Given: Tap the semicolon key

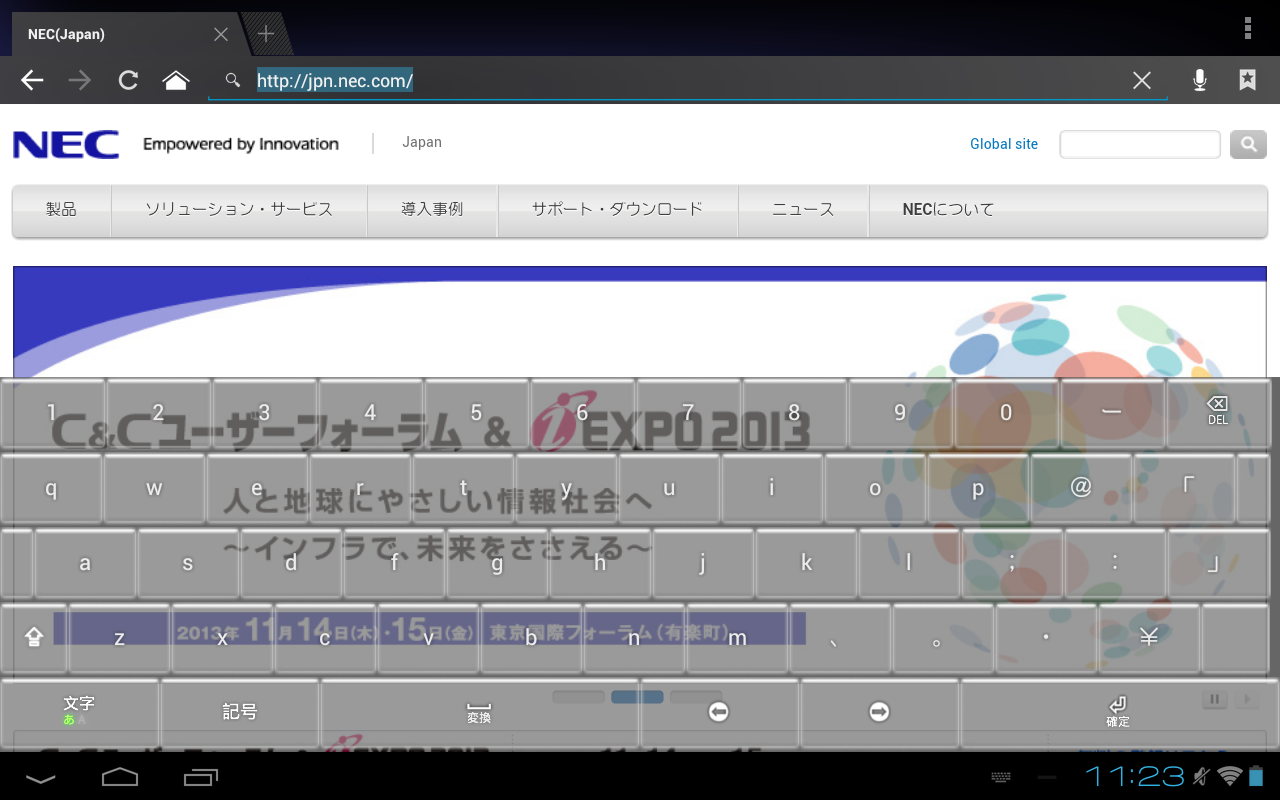Looking at the screenshot, I should (x=1012, y=563).
